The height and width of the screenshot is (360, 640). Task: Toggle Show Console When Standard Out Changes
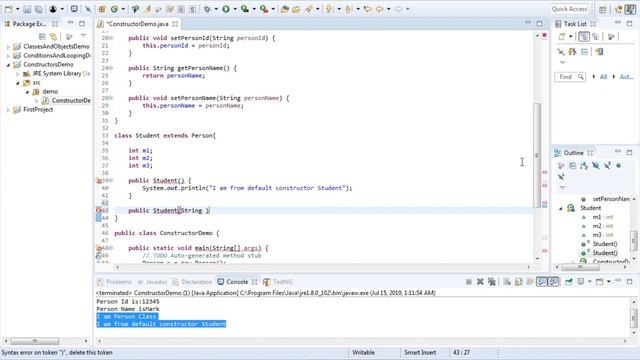coord(542,282)
